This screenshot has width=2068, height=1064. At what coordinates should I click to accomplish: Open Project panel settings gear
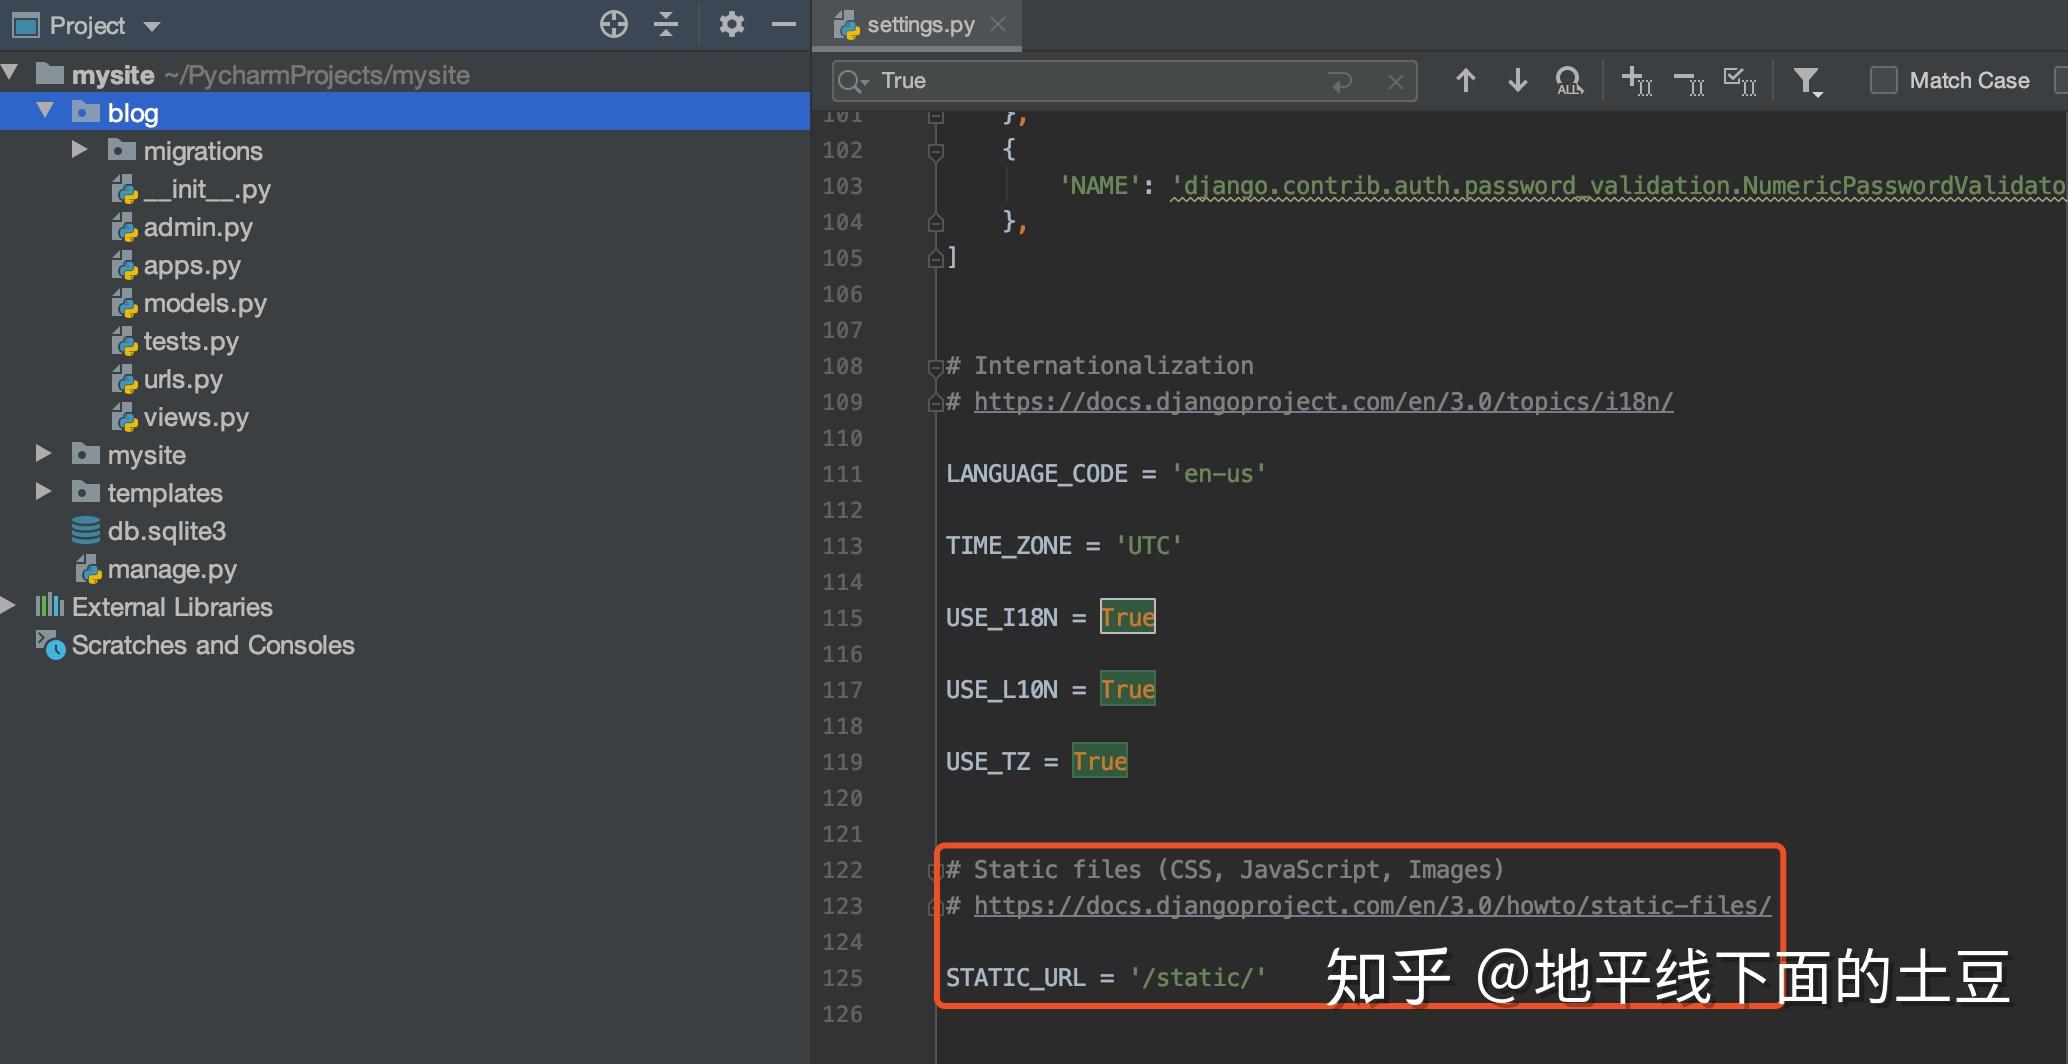[732, 24]
